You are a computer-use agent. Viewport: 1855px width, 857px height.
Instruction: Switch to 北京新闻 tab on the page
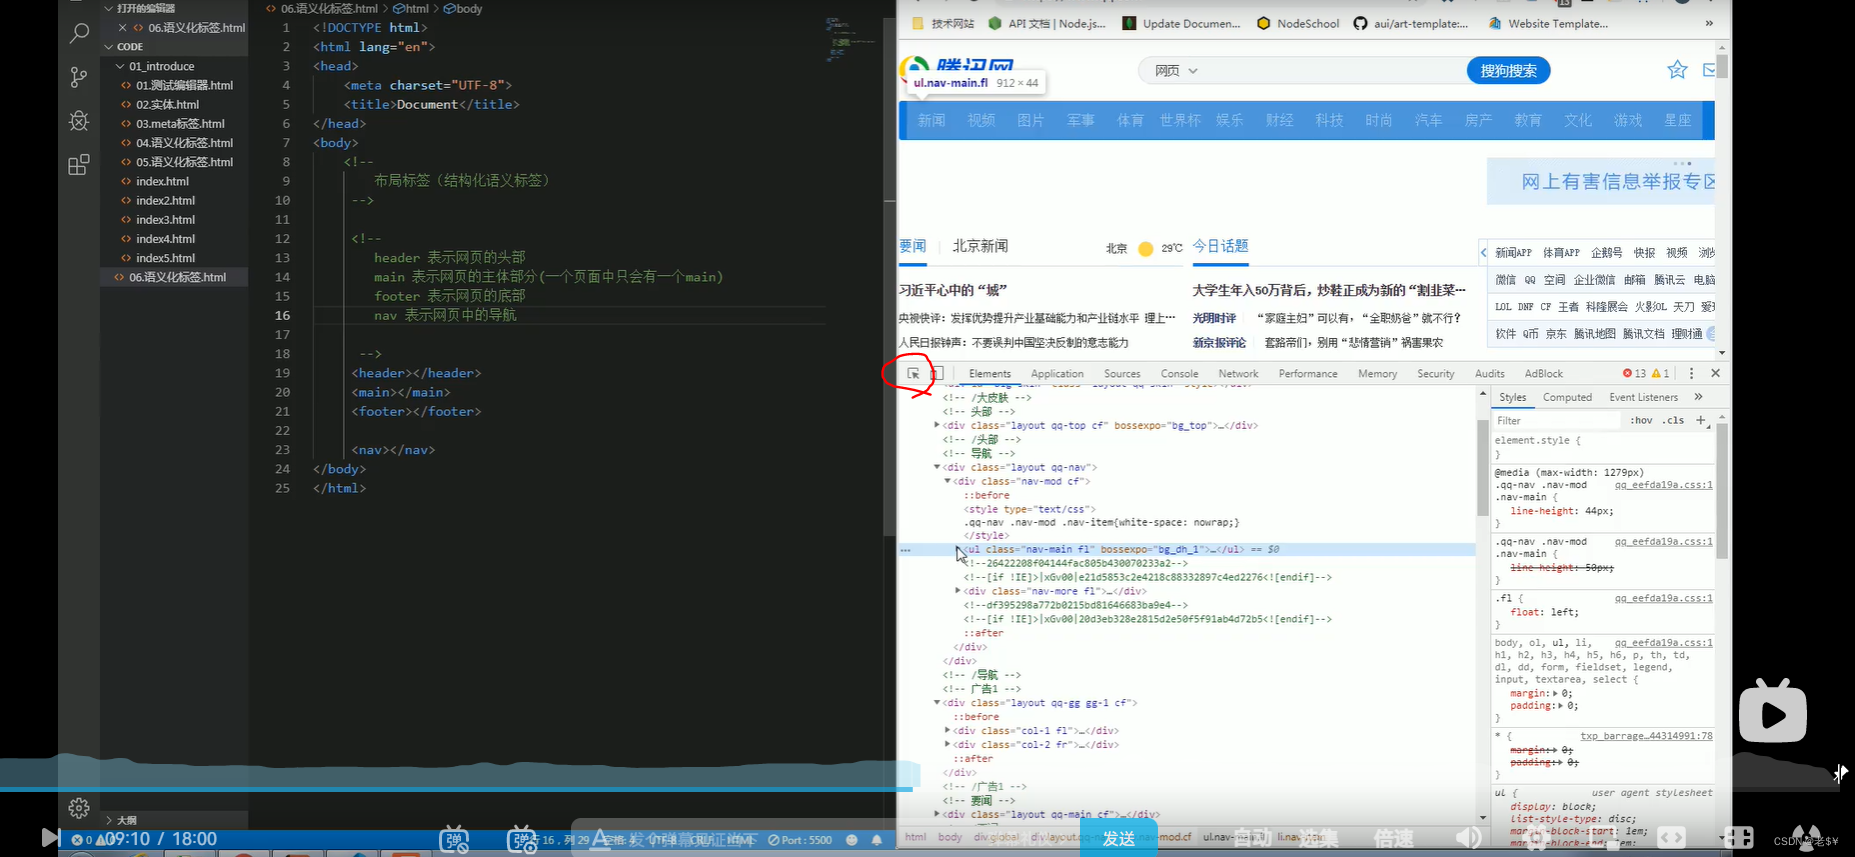980,246
